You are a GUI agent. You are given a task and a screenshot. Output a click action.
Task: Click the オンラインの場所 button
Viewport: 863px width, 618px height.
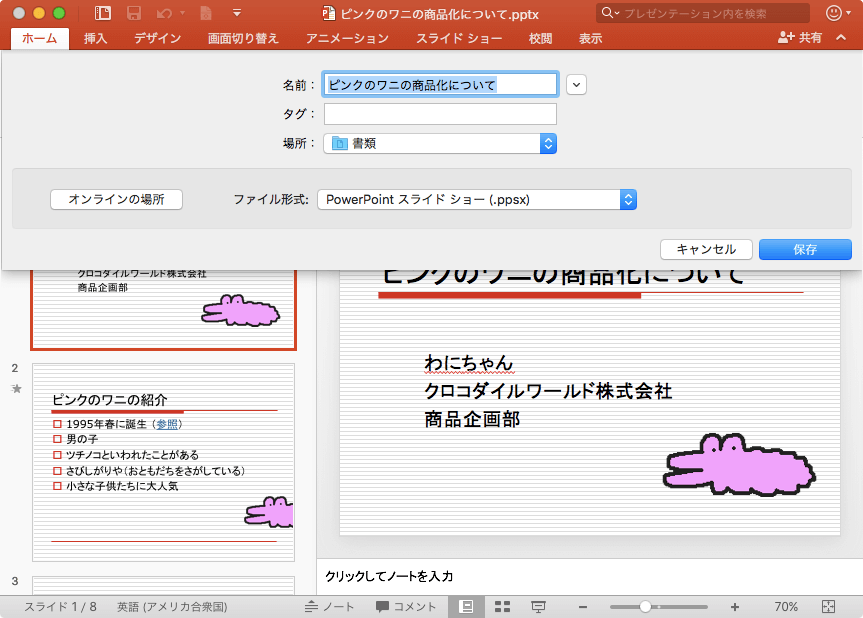[x=116, y=199]
